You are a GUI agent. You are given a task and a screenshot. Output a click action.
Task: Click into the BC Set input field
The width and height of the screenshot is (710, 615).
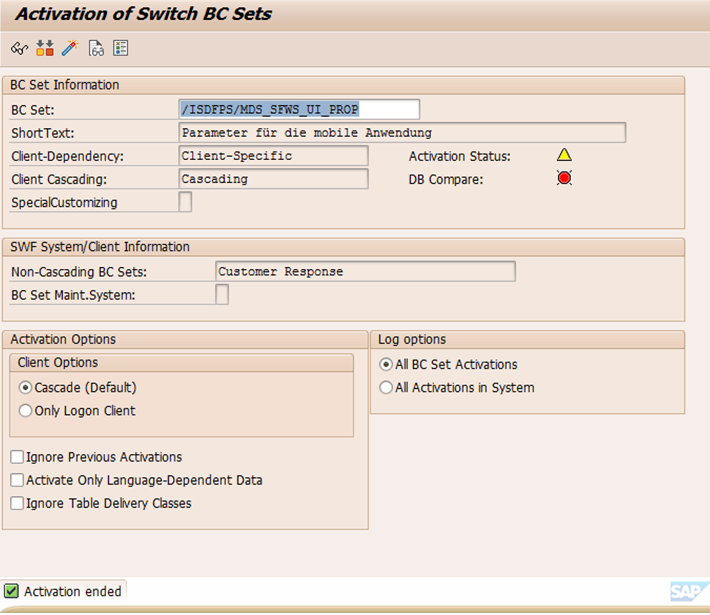point(299,110)
